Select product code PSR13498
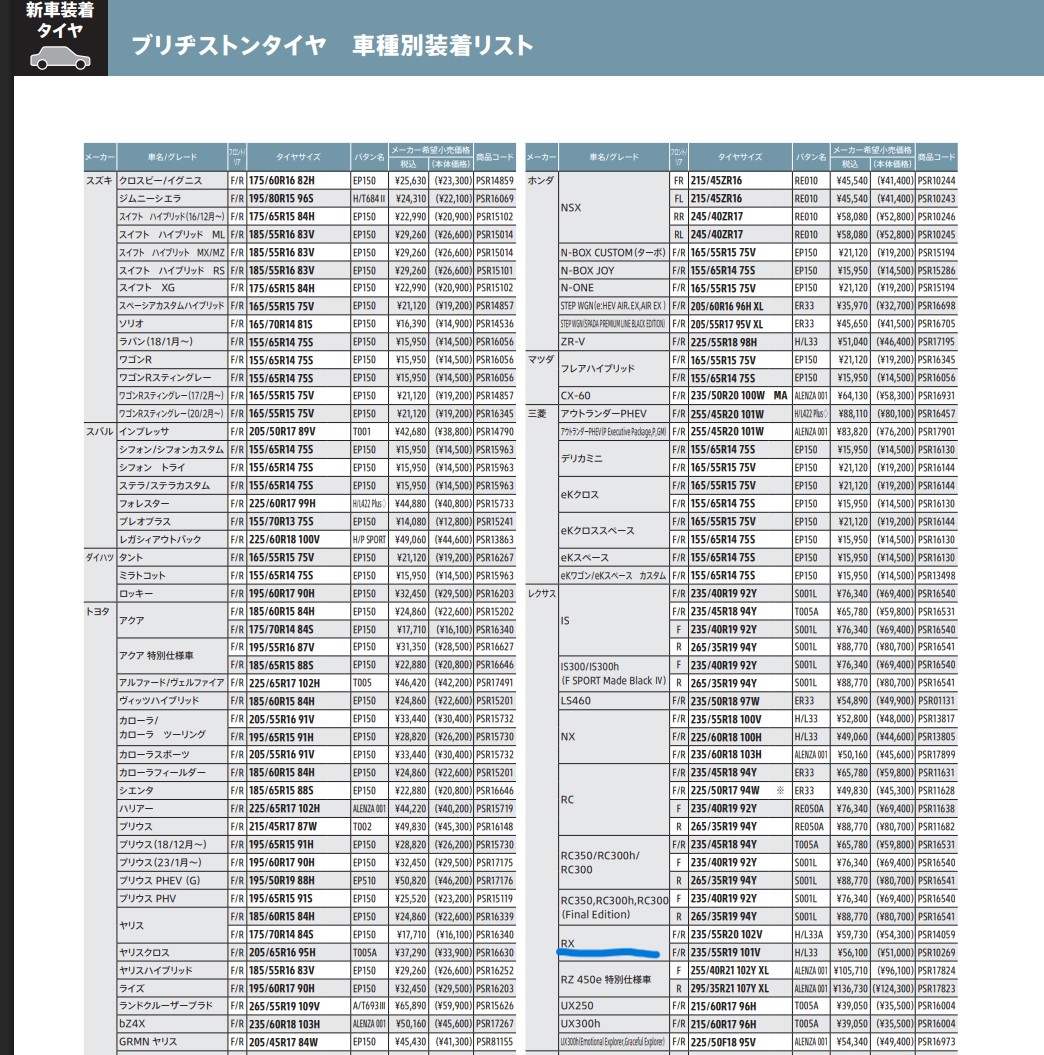The image size is (1044, 1055). tap(936, 575)
